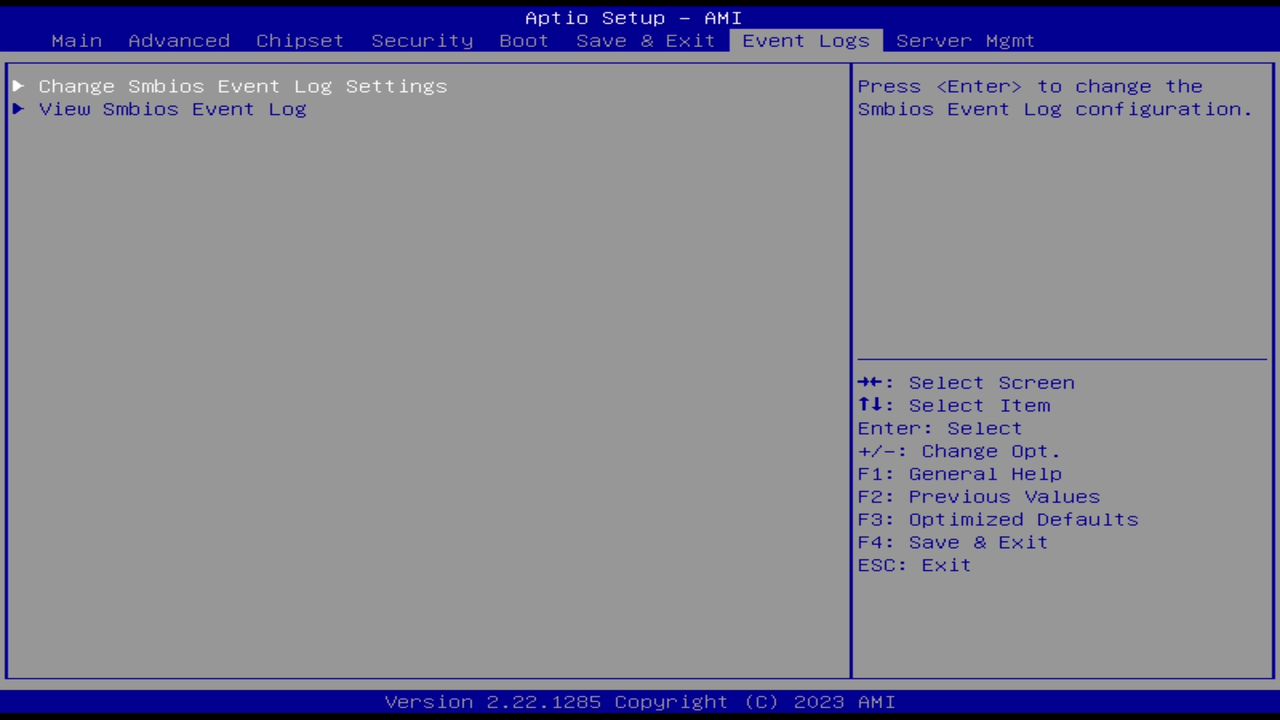Viewport: 1280px width, 720px height.
Task: Click the 'F2: Previous Values' hint
Action: [978, 498]
